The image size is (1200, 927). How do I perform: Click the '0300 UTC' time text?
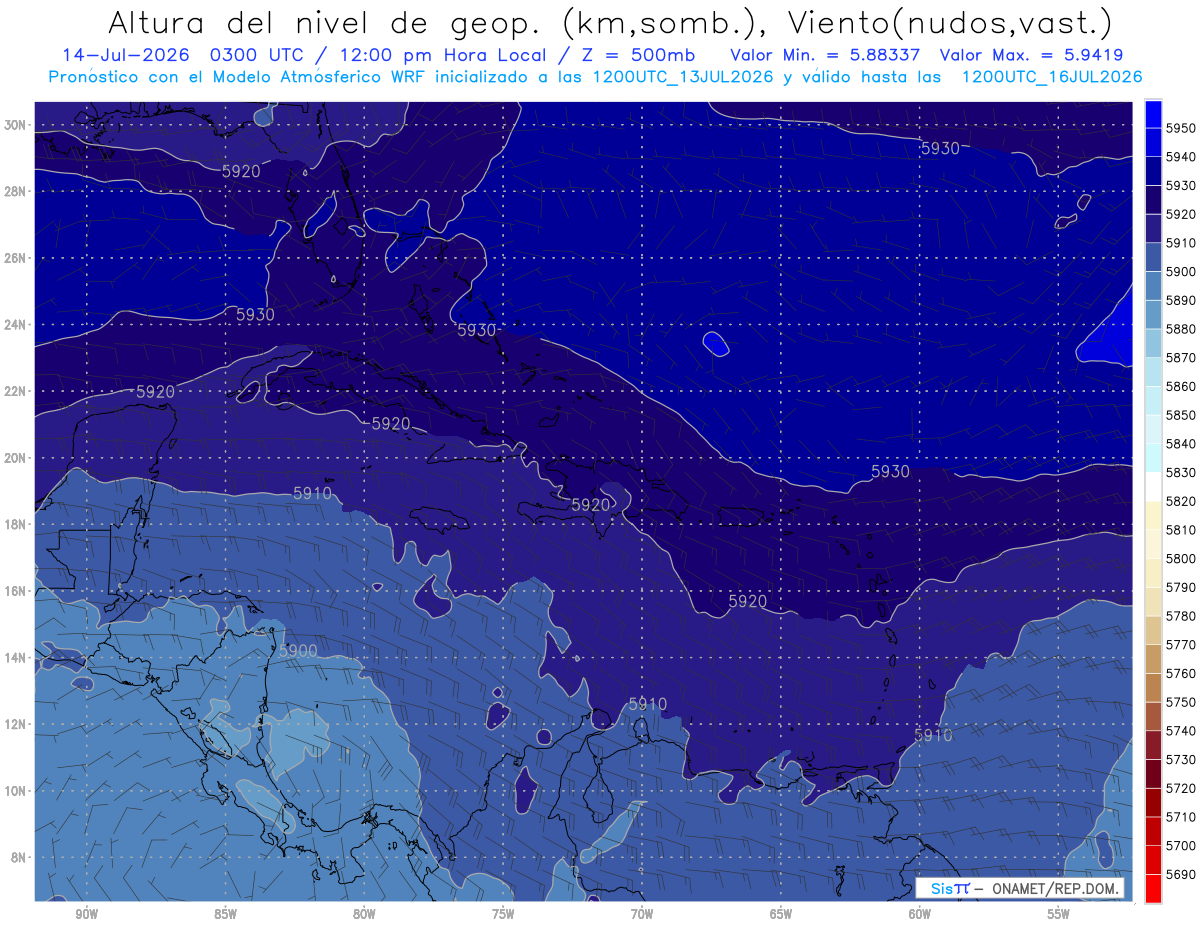click(x=258, y=54)
